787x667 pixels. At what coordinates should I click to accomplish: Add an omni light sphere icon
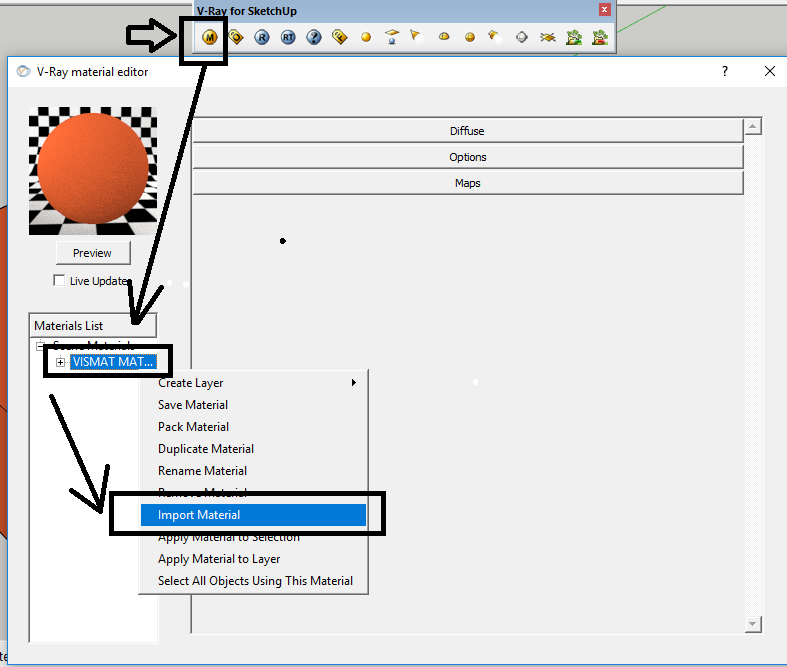366,37
